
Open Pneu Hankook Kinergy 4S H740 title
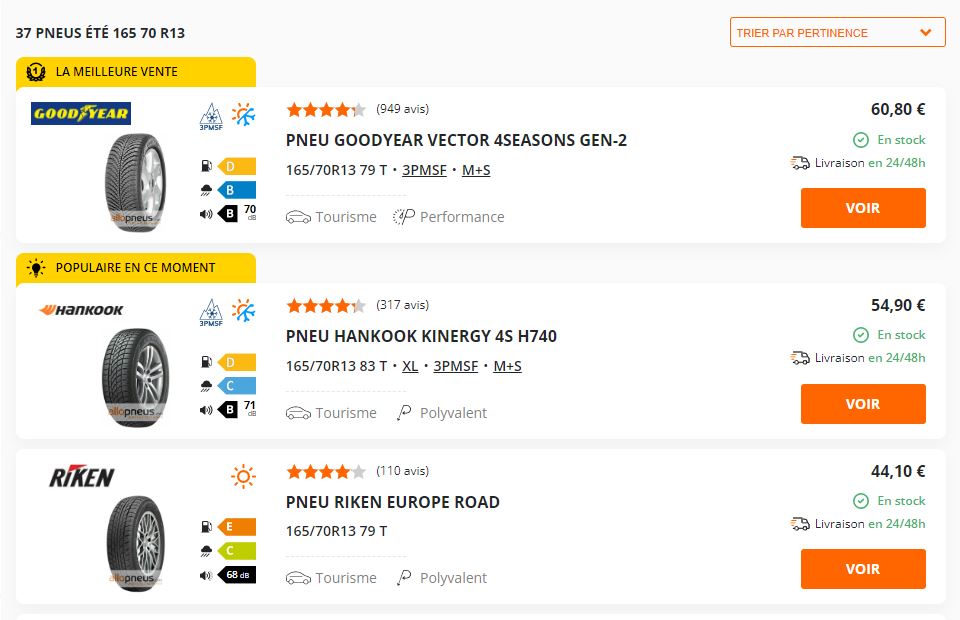pos(421,336)
